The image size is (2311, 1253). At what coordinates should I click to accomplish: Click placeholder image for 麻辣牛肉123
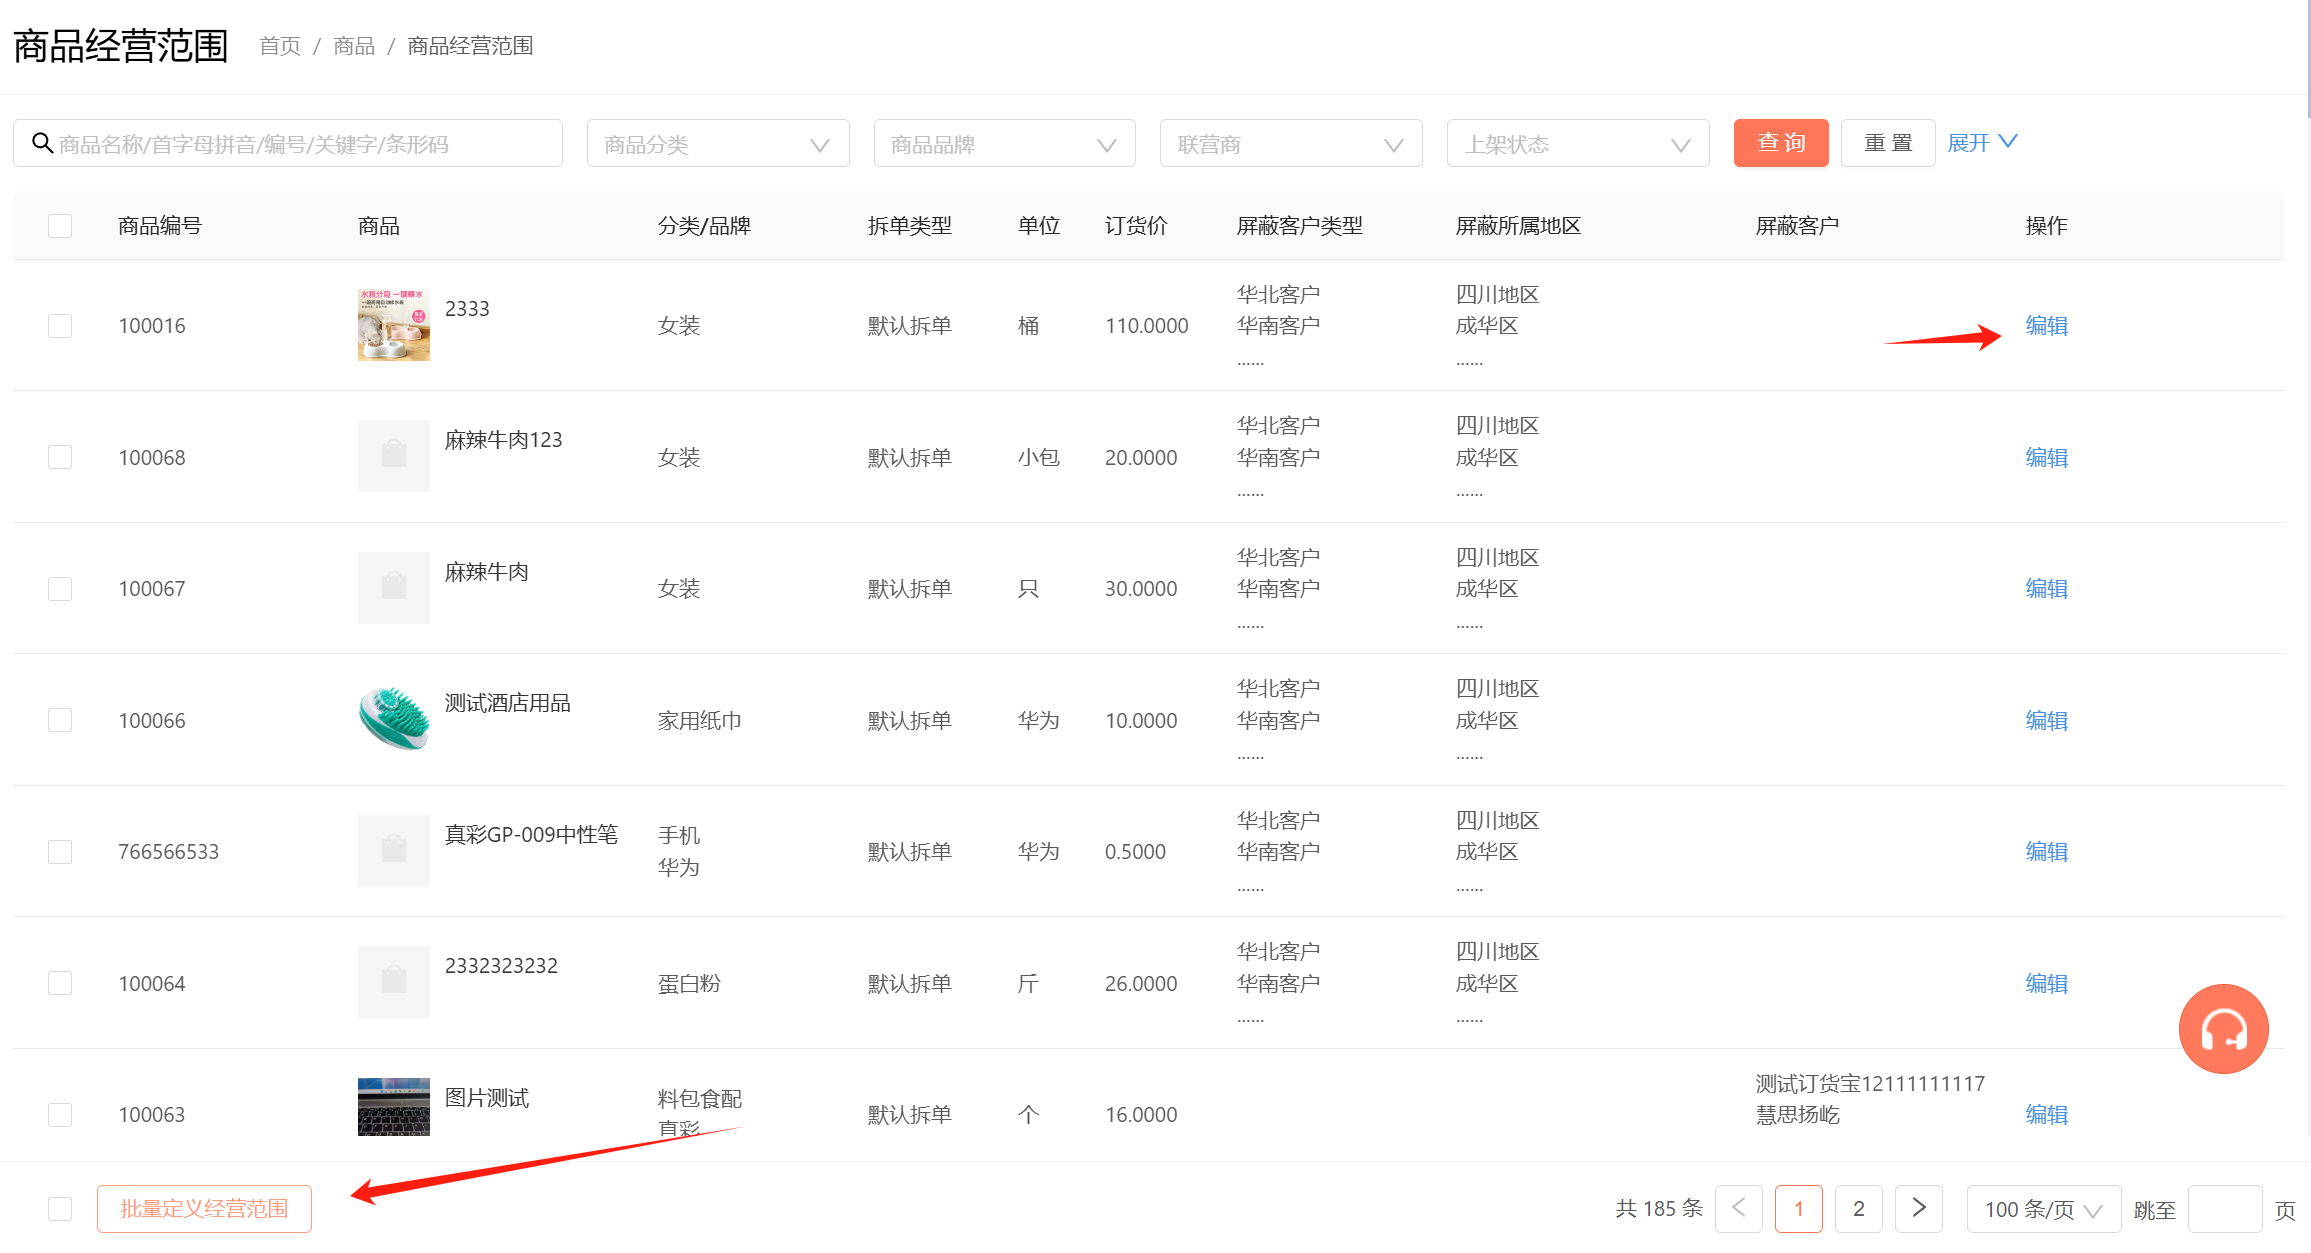(394, 456)
